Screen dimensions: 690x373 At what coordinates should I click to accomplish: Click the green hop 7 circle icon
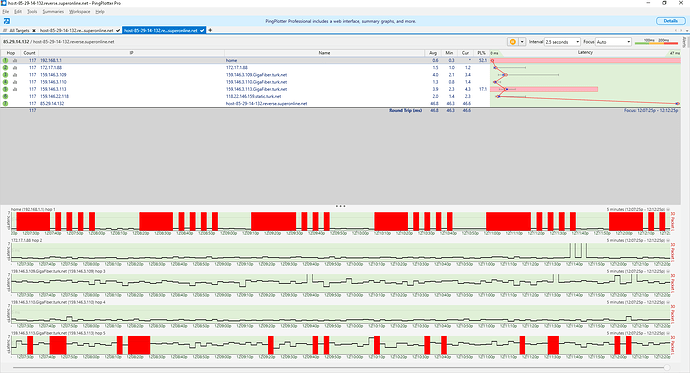(5, 104)
